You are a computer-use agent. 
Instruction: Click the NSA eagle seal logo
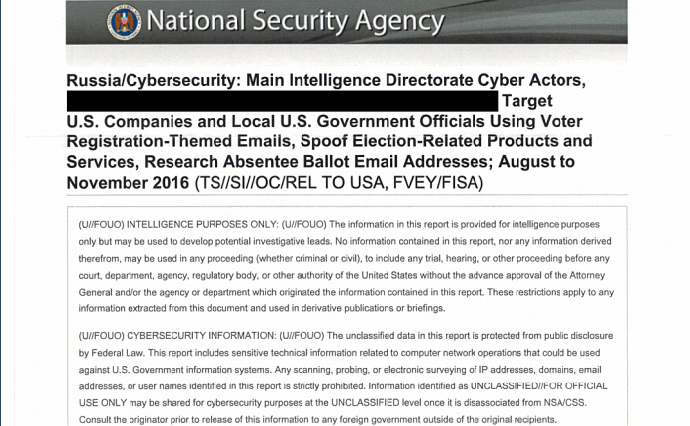click(x=125, y=22)
